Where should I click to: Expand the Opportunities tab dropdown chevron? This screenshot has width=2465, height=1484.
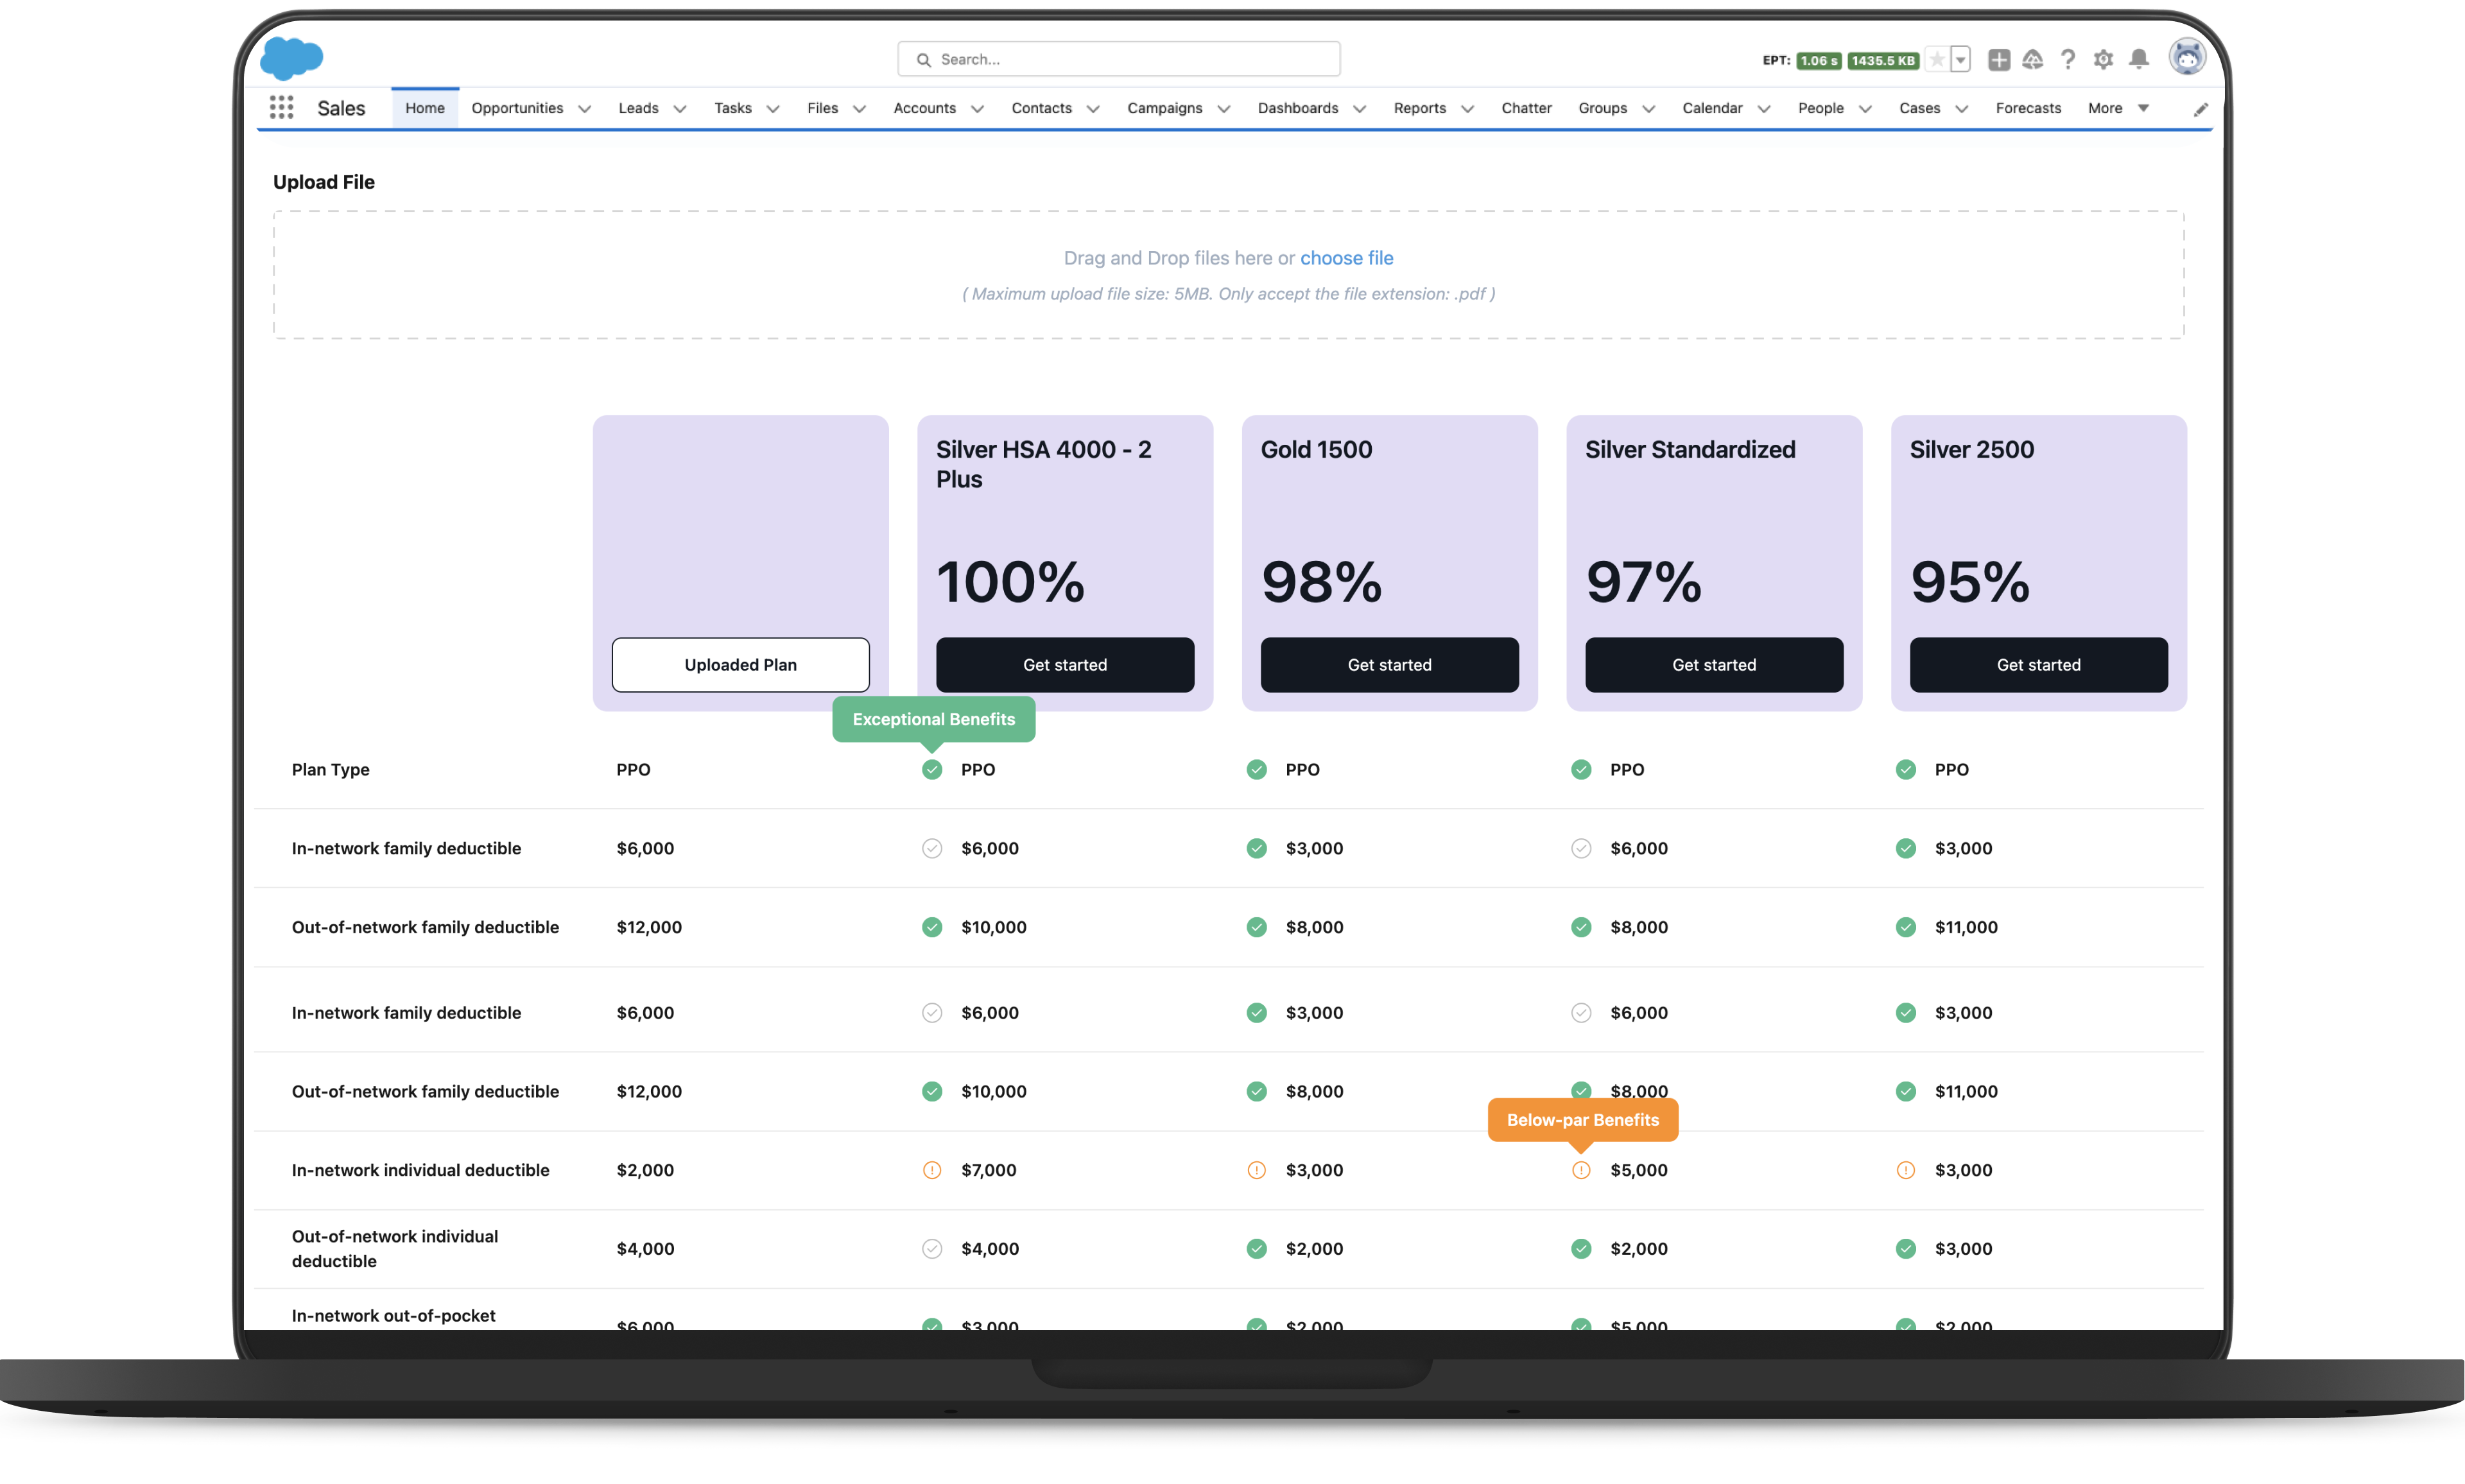584,109
